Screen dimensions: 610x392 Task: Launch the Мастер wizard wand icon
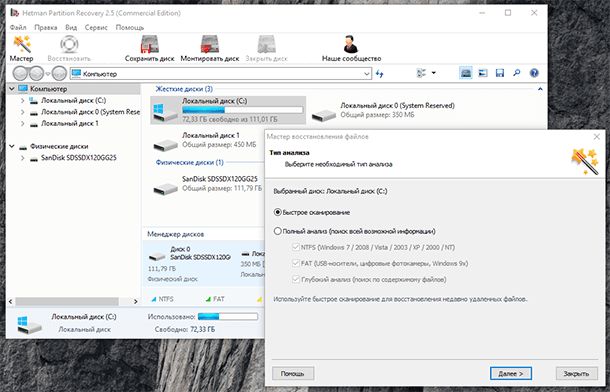21,44
